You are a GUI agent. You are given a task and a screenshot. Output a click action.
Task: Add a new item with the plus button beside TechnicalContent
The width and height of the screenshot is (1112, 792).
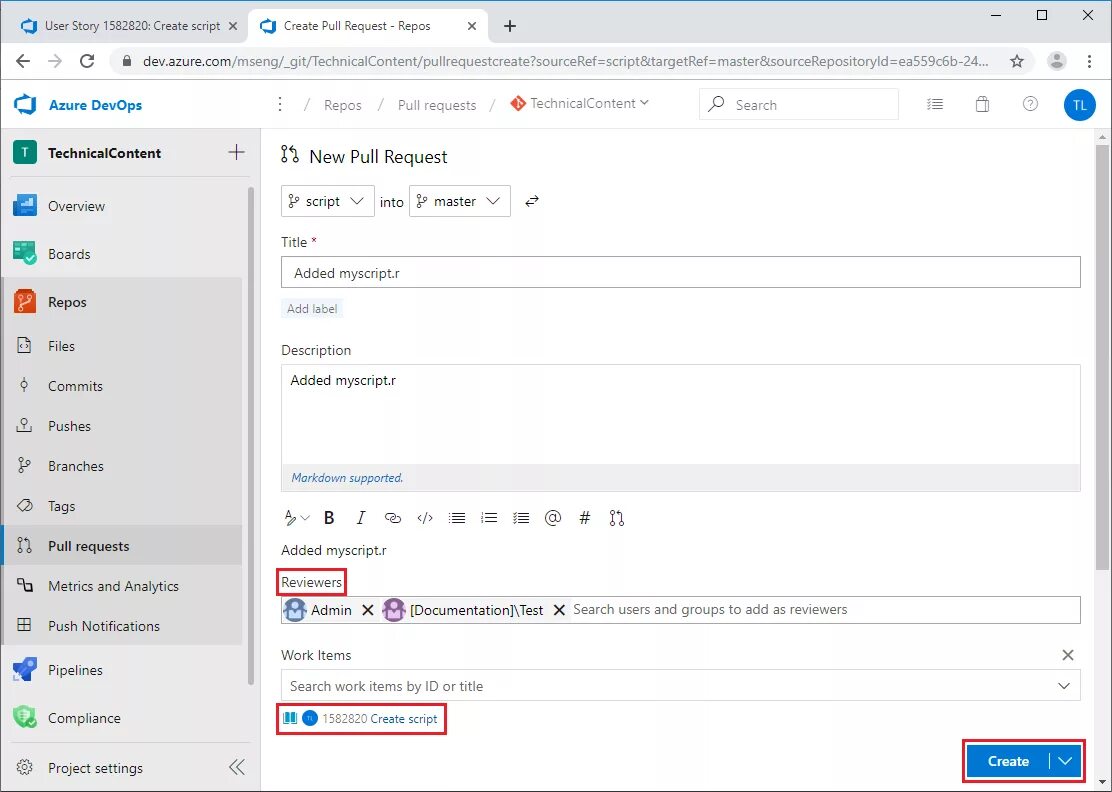(x=236, y=152)
